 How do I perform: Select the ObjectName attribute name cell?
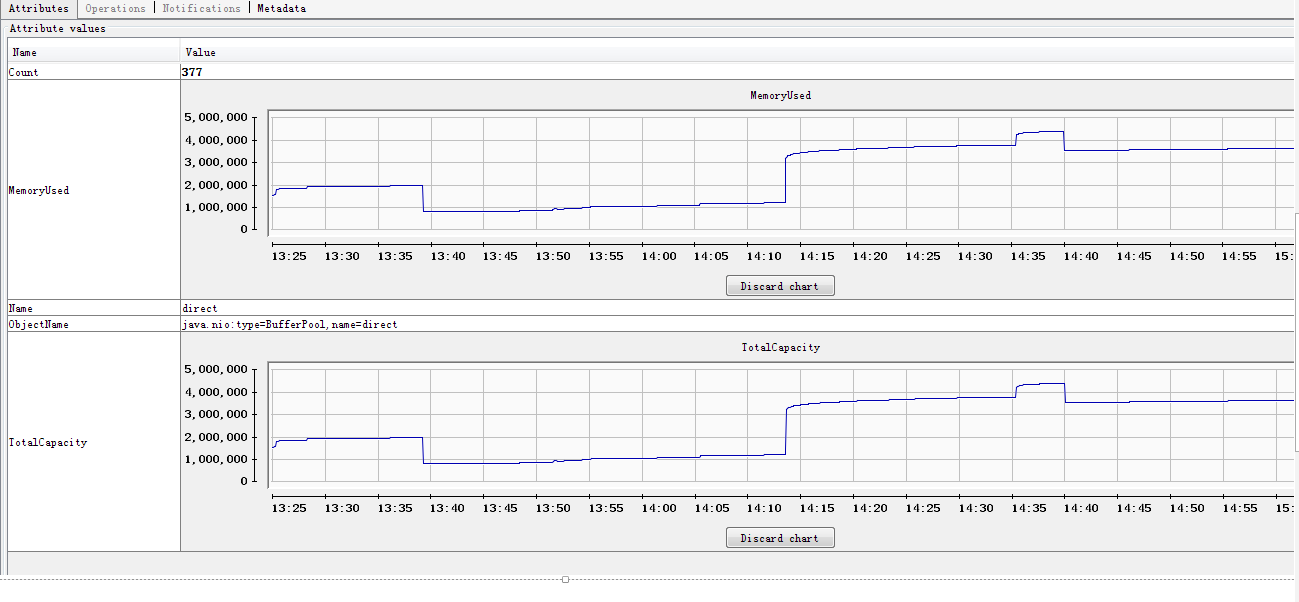[x=94, y=324]
